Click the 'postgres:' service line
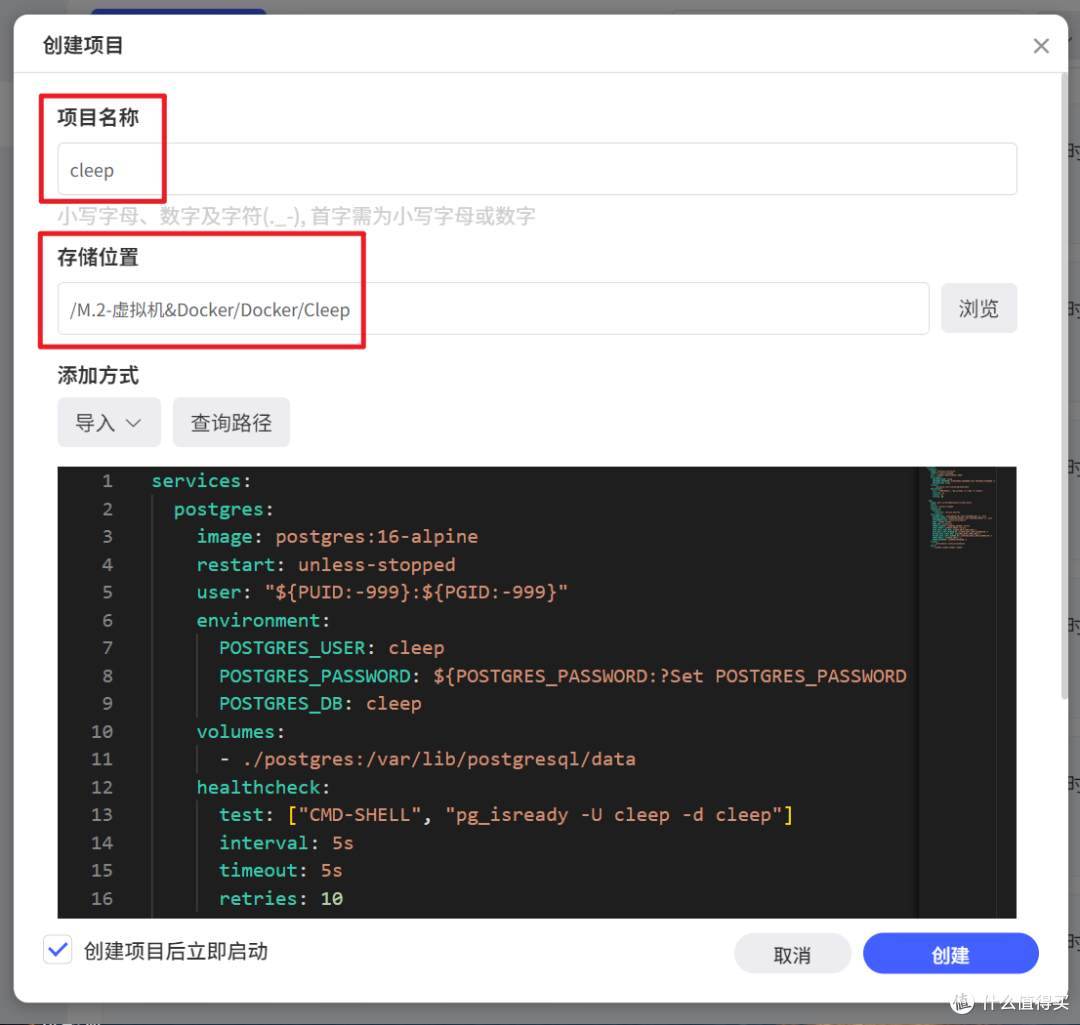Viewport: 1080px width, 1025px height. click(x=224, y=509)
